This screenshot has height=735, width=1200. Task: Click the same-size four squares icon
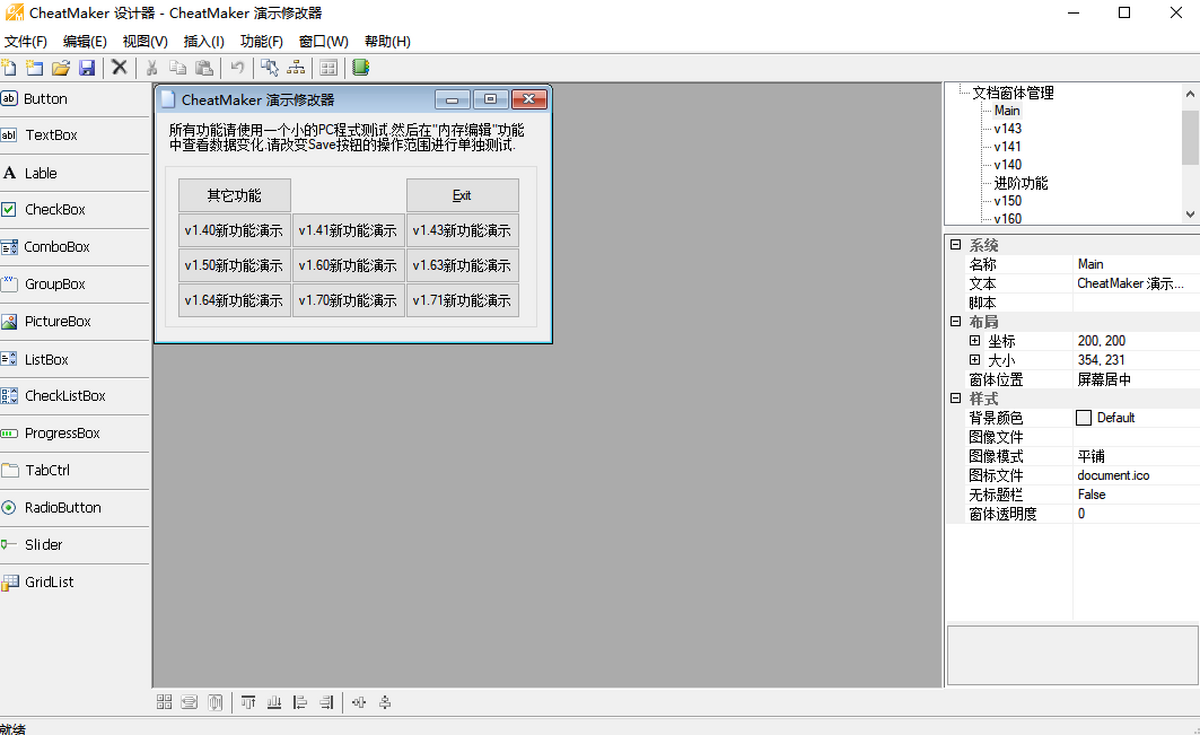point(165,703)
